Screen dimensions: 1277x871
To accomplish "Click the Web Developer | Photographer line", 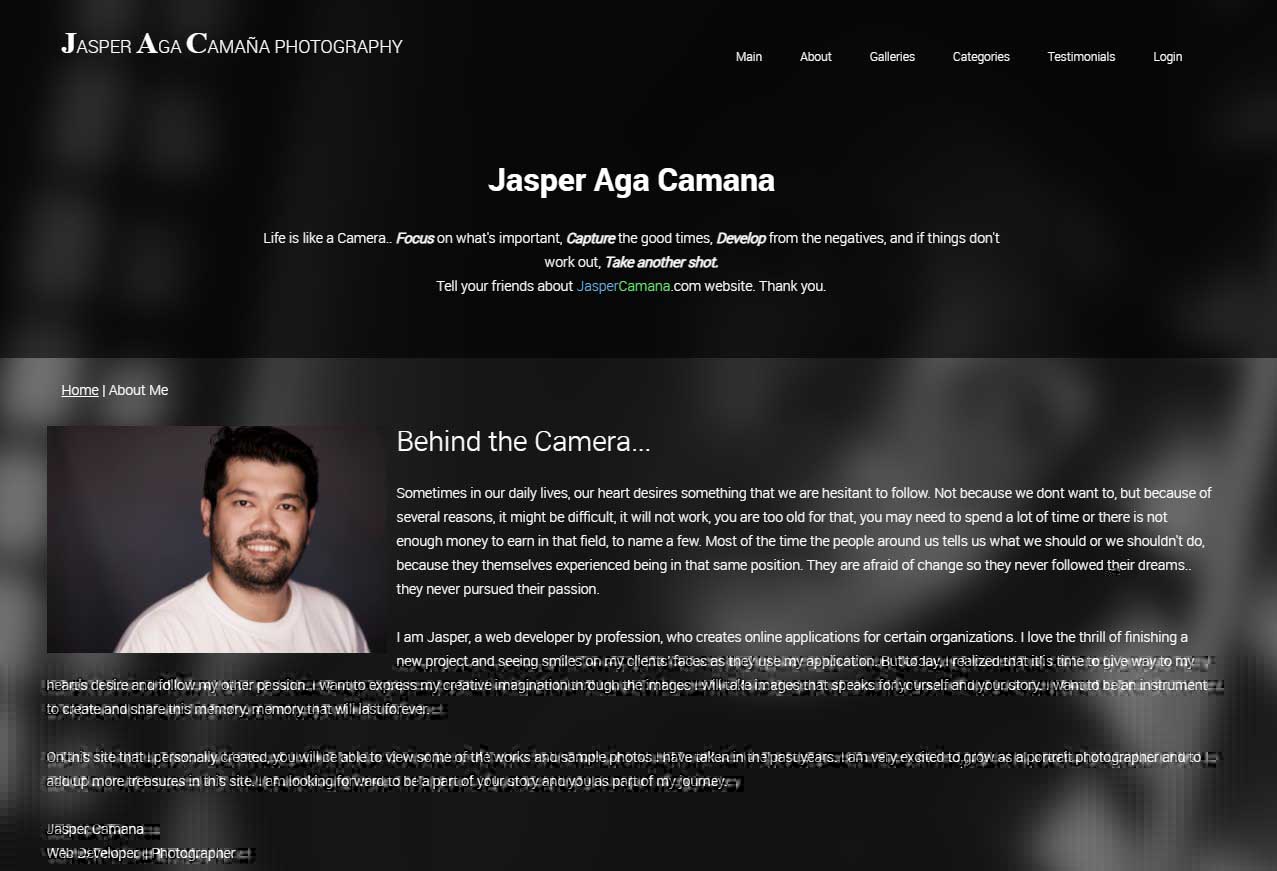I will click(x=141, y=853).
